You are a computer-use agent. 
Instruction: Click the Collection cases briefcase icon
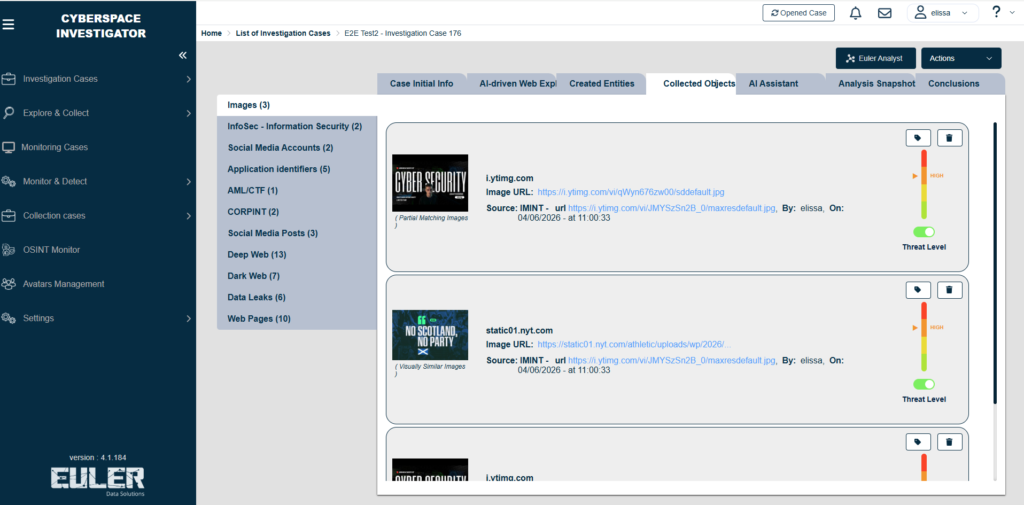coord(8,216)
